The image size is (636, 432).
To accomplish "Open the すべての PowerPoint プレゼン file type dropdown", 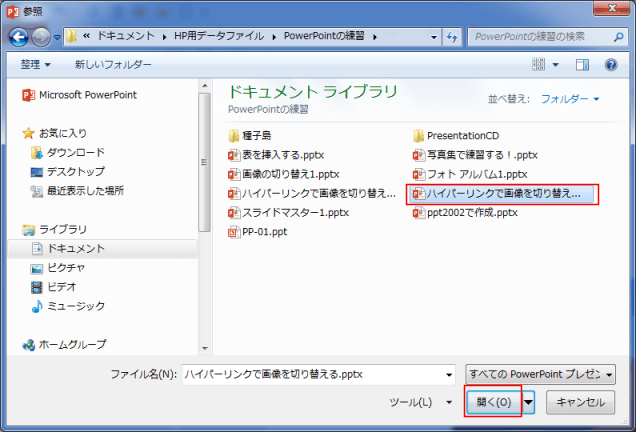I will pos(540,374).
